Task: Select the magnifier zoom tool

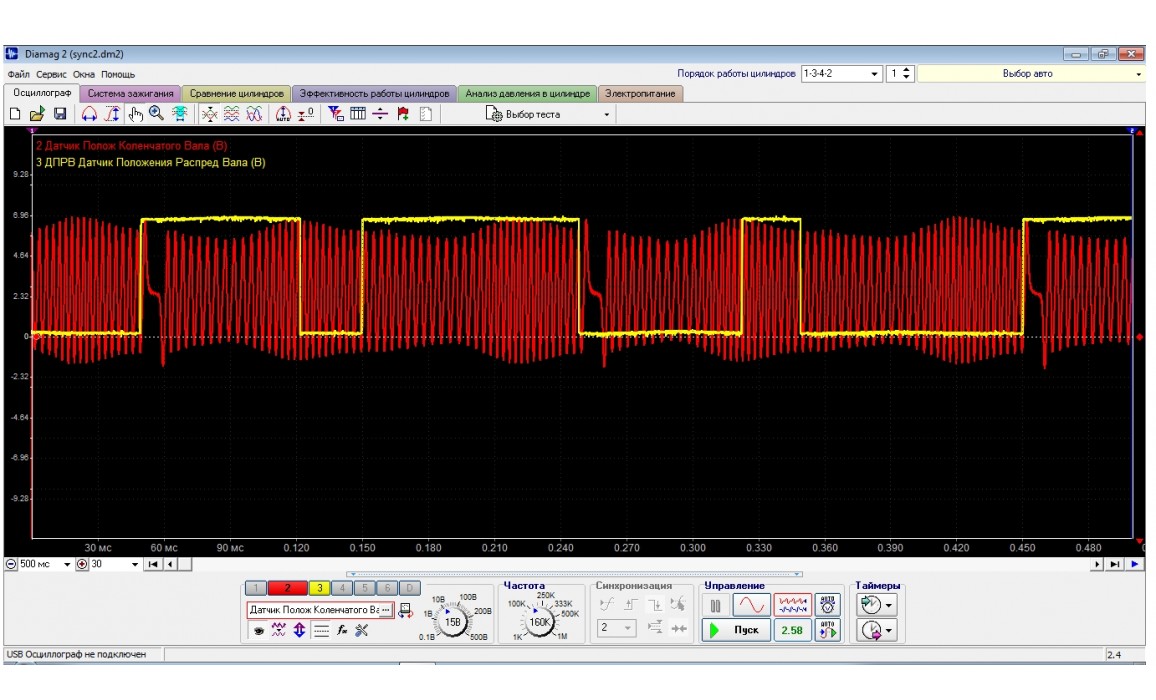Action: tap(156, 114)
